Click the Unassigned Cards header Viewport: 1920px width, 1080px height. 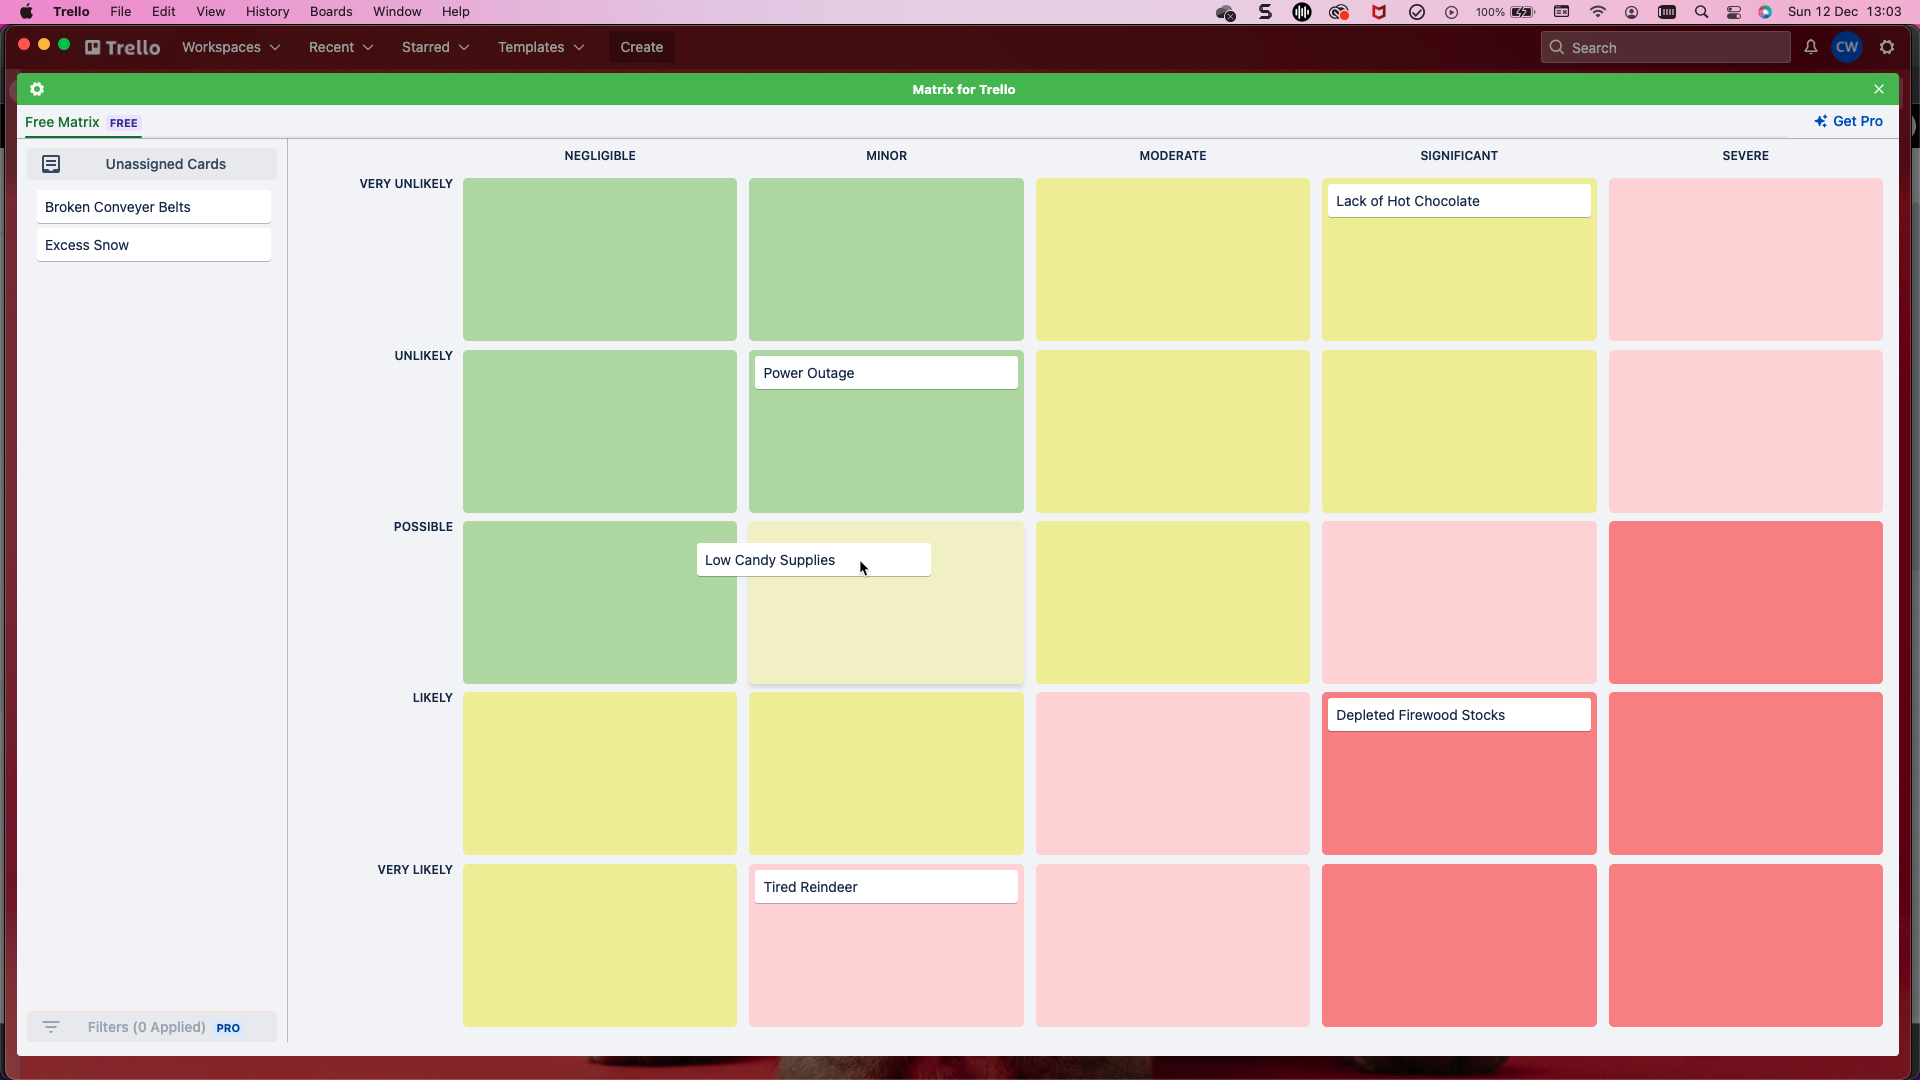(x=152, y=164)
